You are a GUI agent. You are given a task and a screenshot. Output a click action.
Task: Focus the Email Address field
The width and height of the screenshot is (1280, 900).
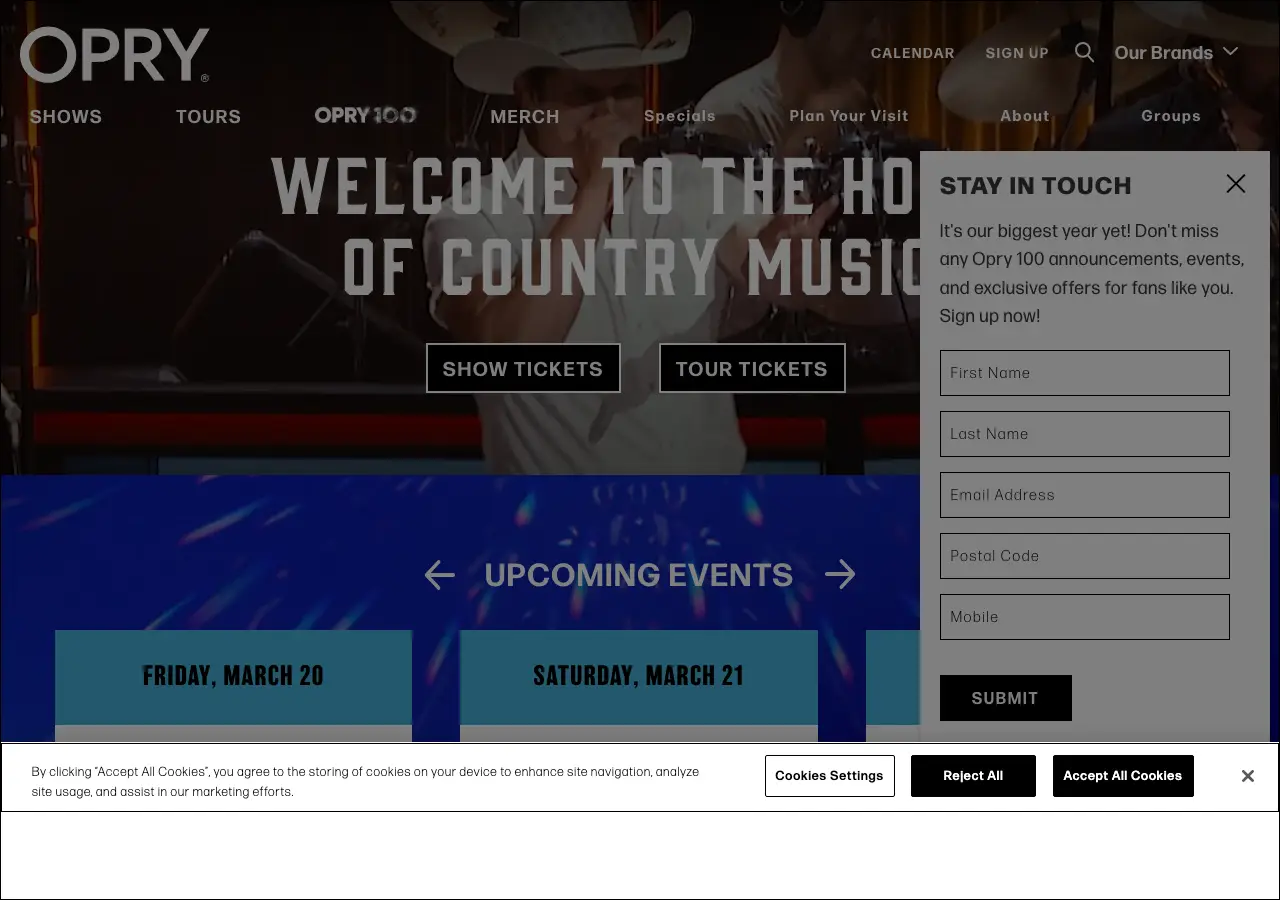point(1085,495)
